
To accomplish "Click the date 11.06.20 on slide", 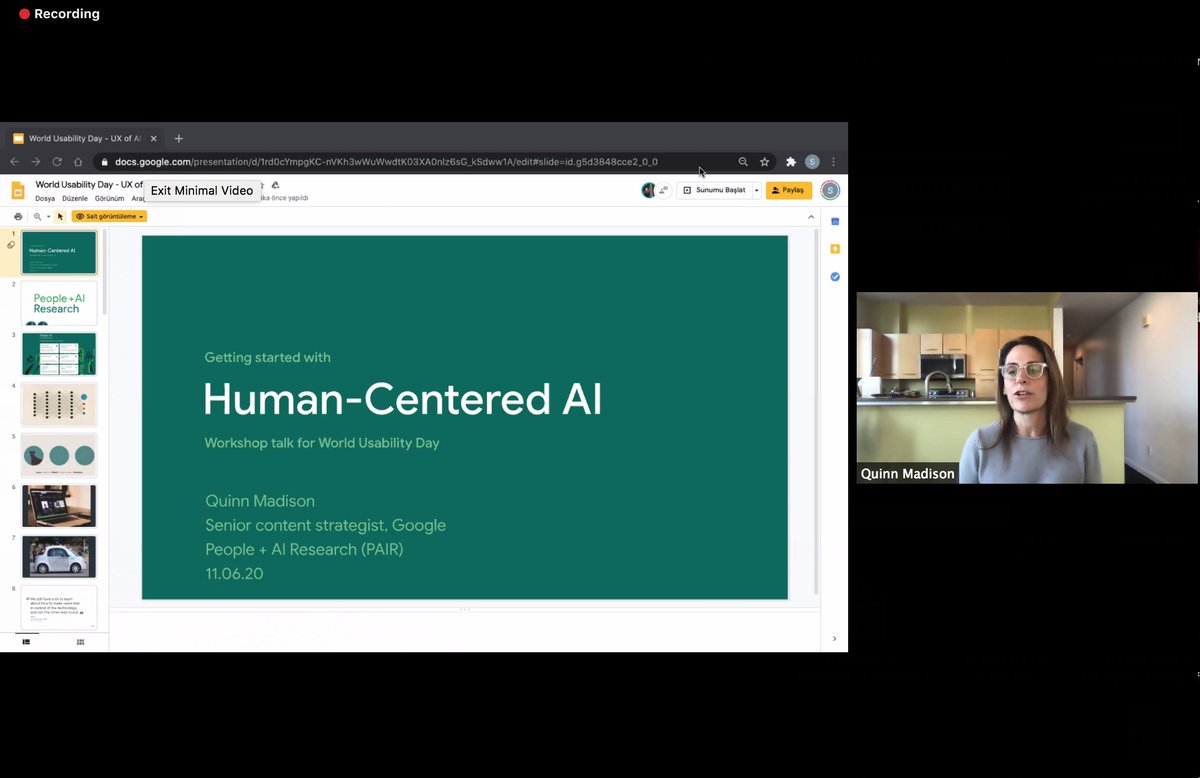I will (x=234, y=574).
